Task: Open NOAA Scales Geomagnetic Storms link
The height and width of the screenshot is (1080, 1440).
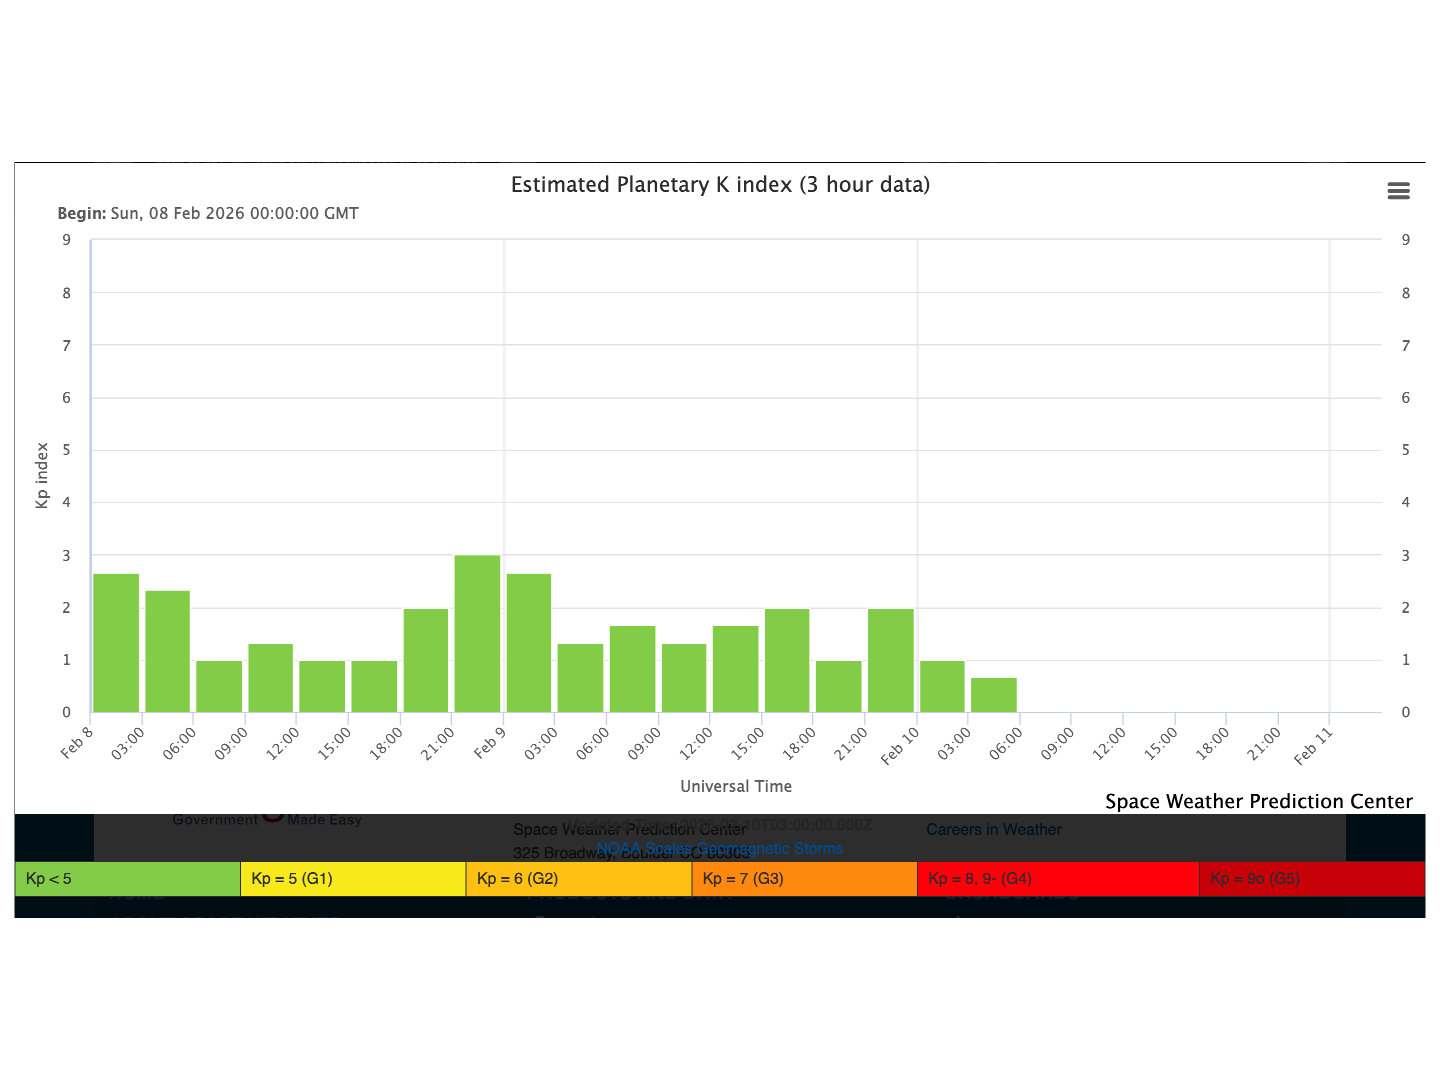Action: (x=719, y=849)
